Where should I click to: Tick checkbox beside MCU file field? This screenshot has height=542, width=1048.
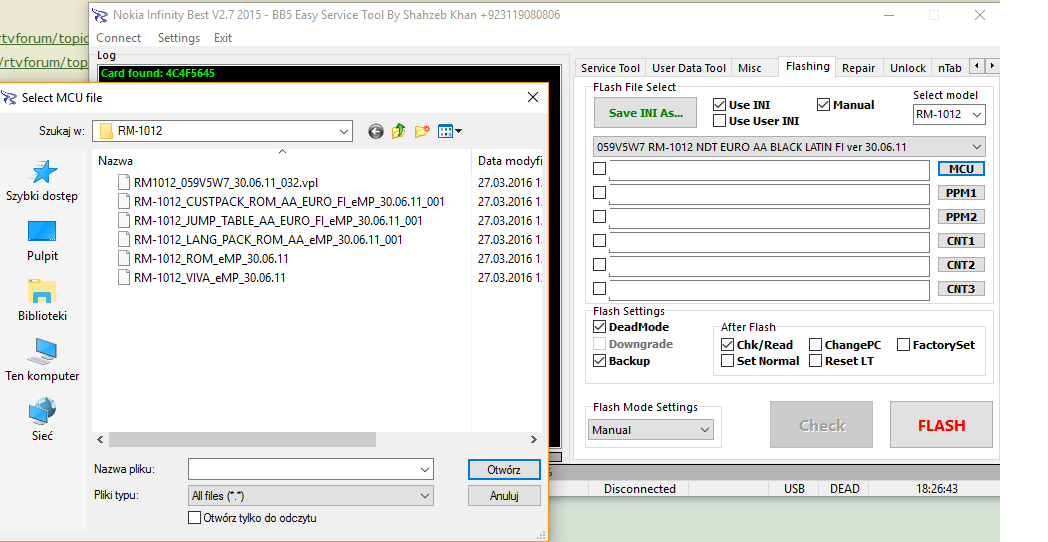[600, 169]
